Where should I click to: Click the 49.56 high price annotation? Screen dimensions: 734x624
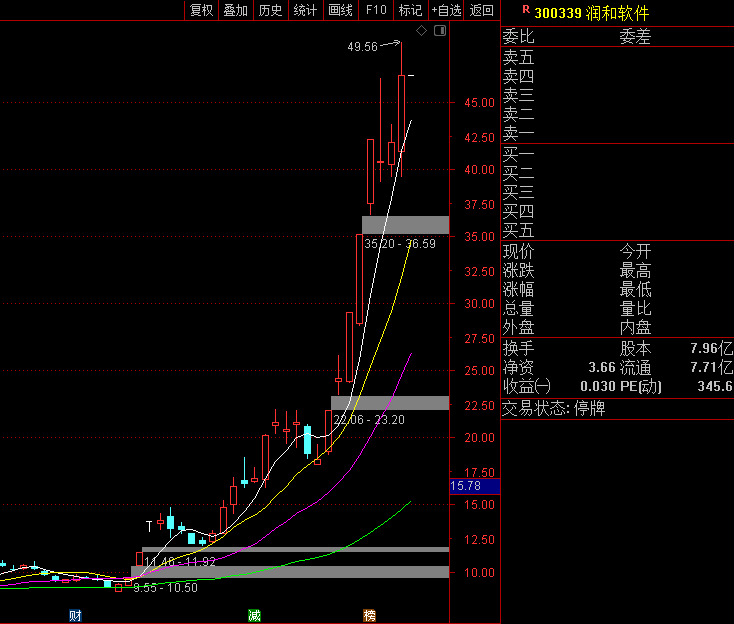click(362, 47)
